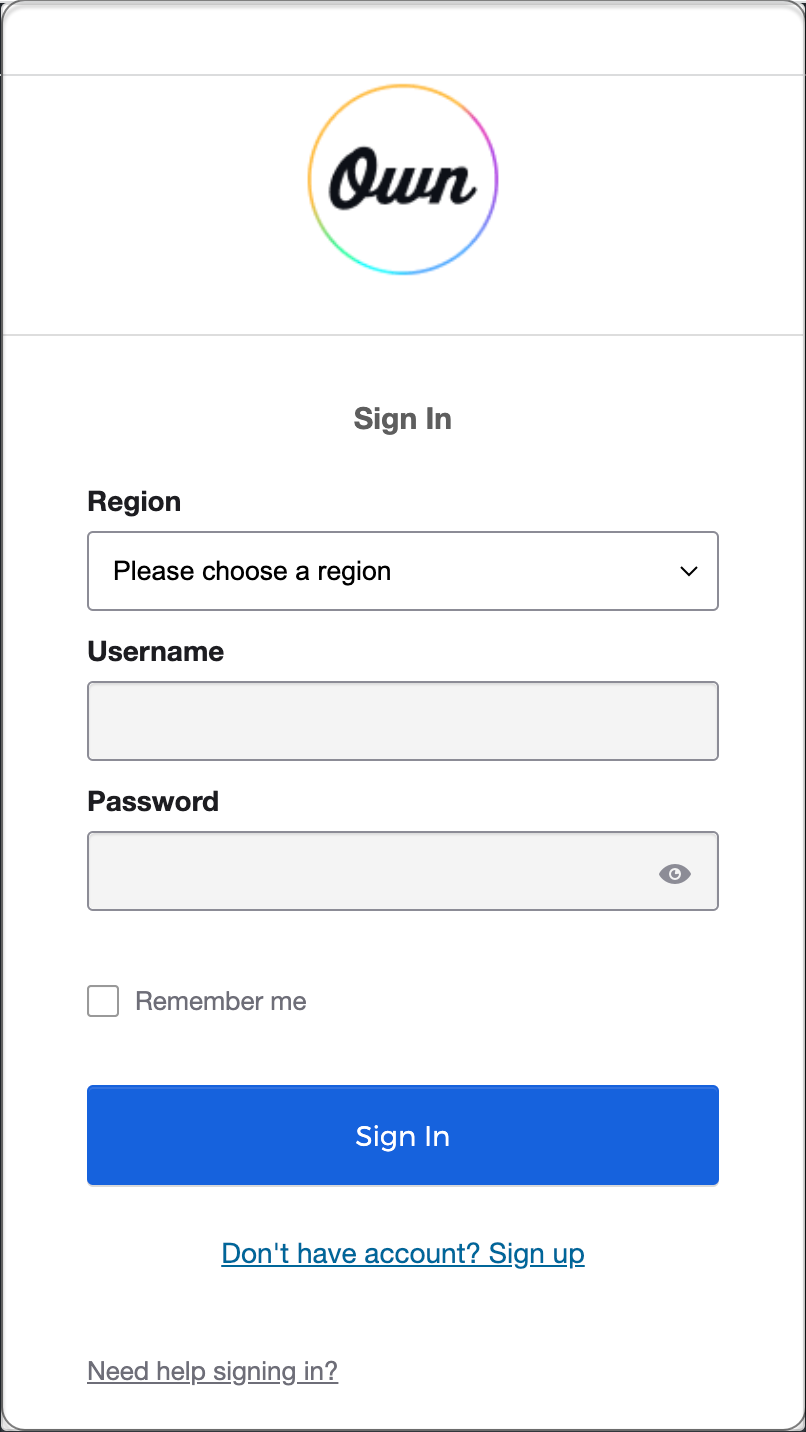This screenshot has width=806, height=1432.
Task: Click the Region field label
Action: click(x=135, y=501)
